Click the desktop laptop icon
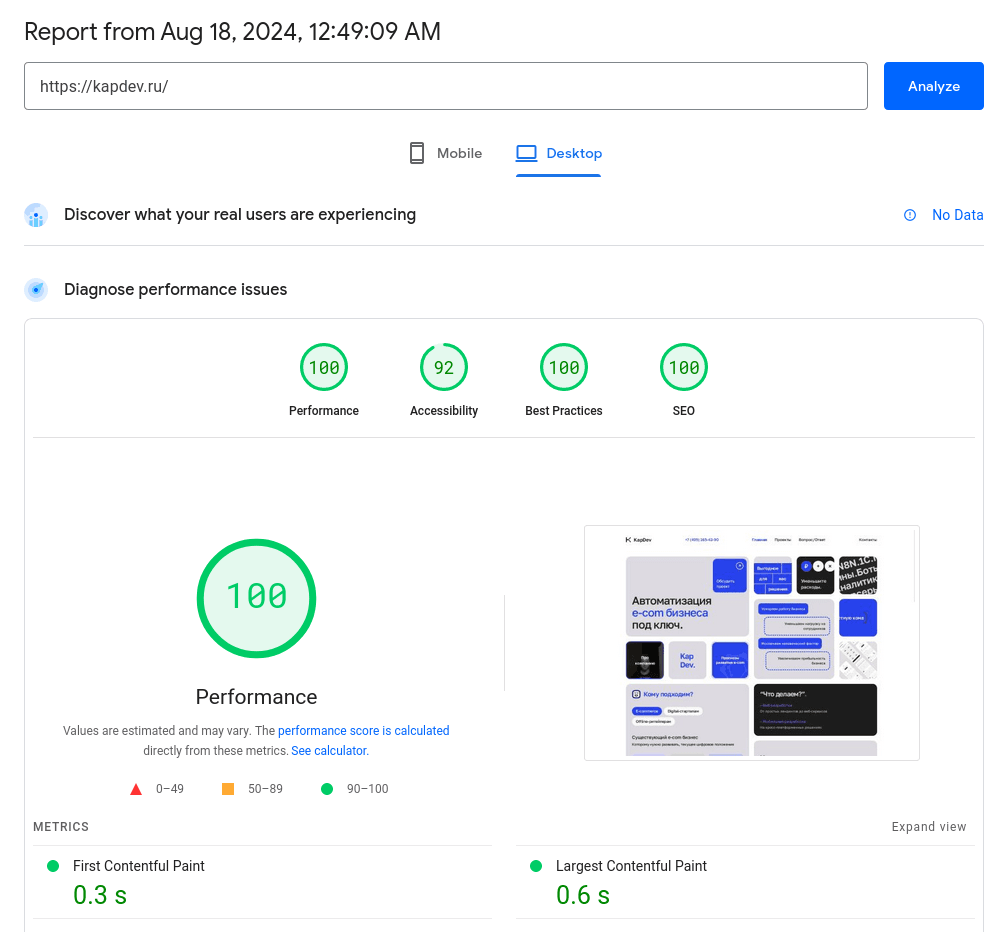 tap(526, 153)
